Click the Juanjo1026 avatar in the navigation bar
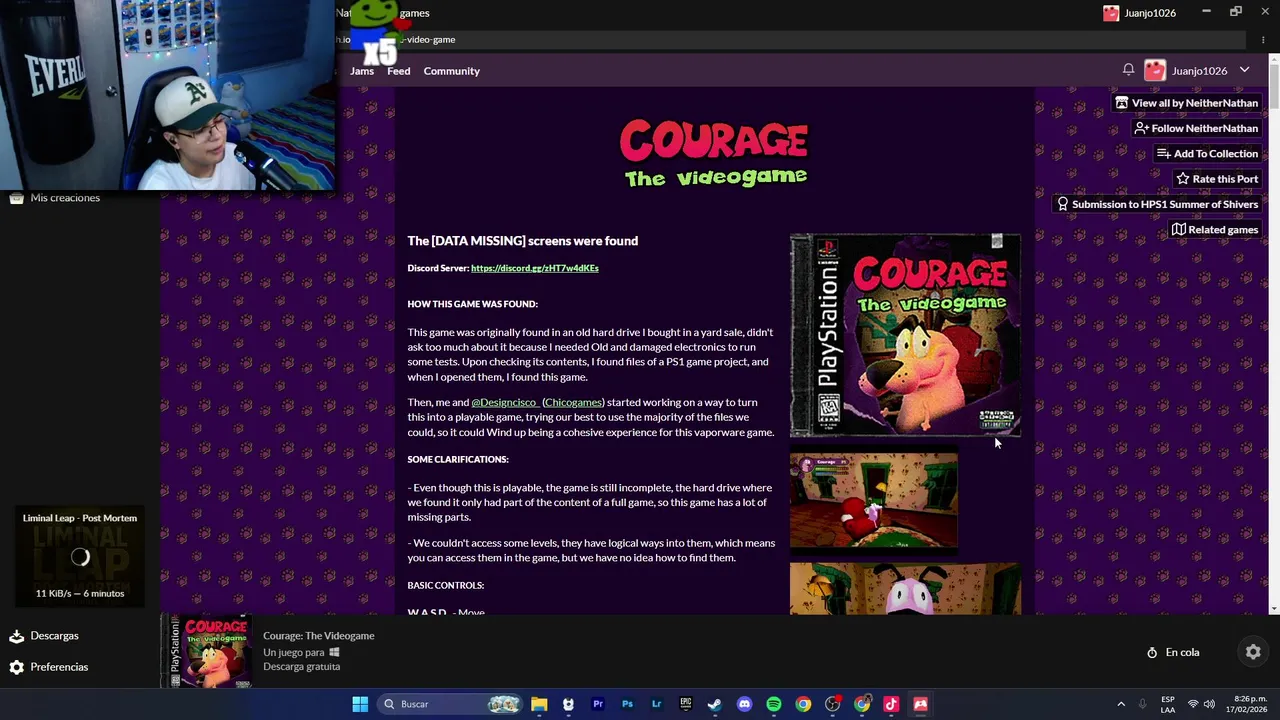Screen dimensions: 1280x720 1155,70
